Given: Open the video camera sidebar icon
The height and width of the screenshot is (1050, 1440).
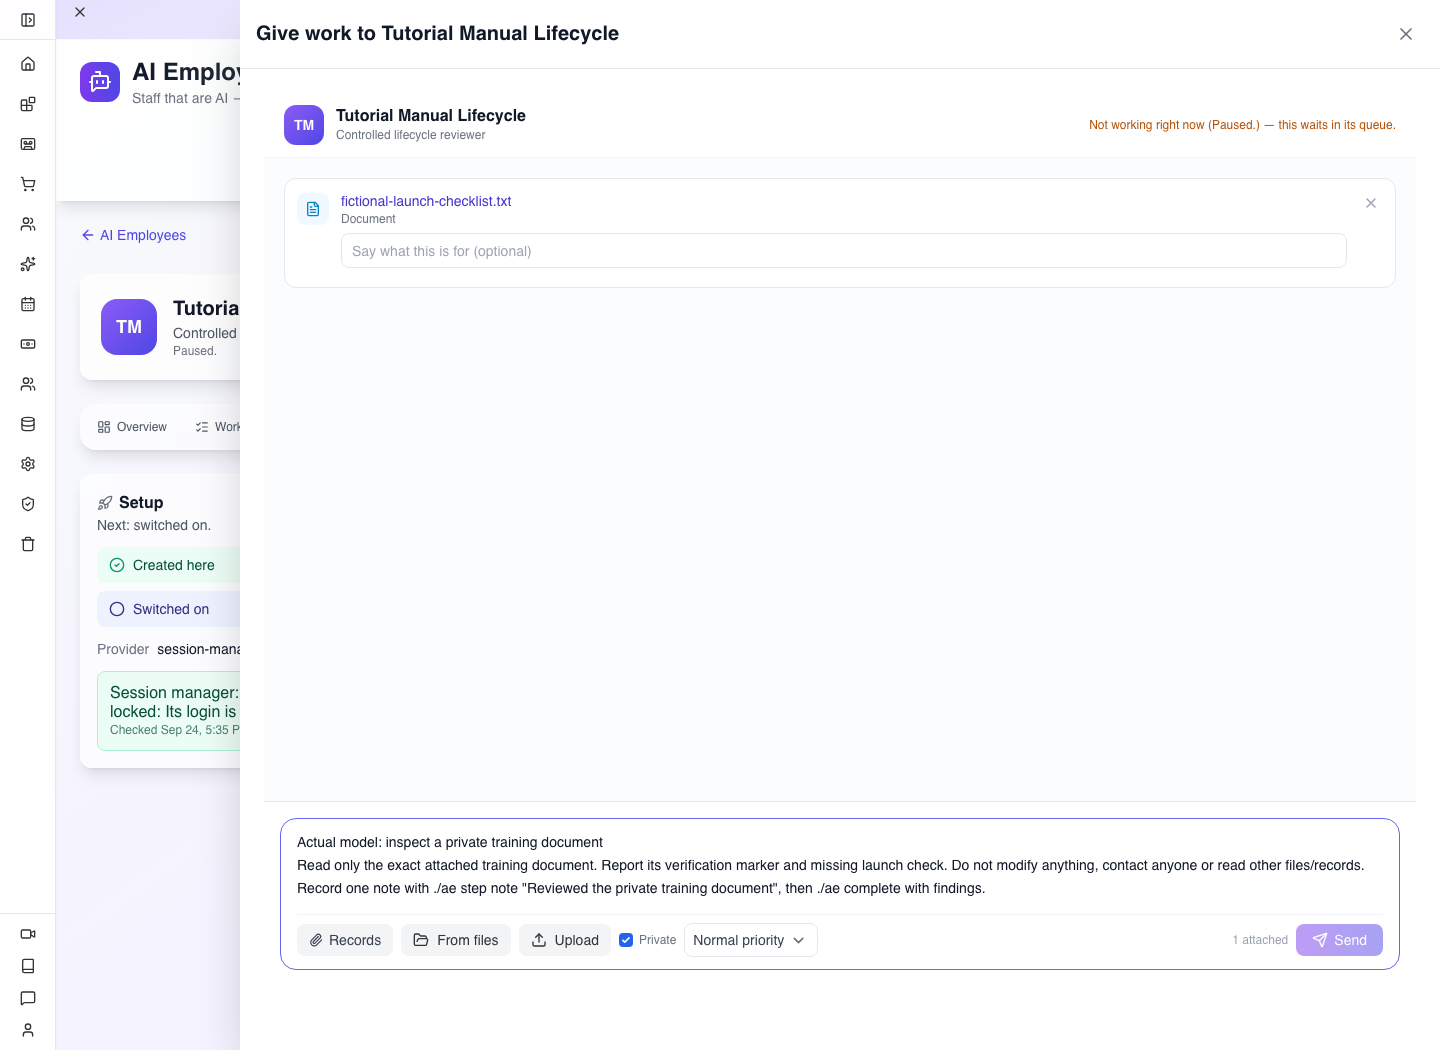Looking at the screenshot, I should pos(28,934).
